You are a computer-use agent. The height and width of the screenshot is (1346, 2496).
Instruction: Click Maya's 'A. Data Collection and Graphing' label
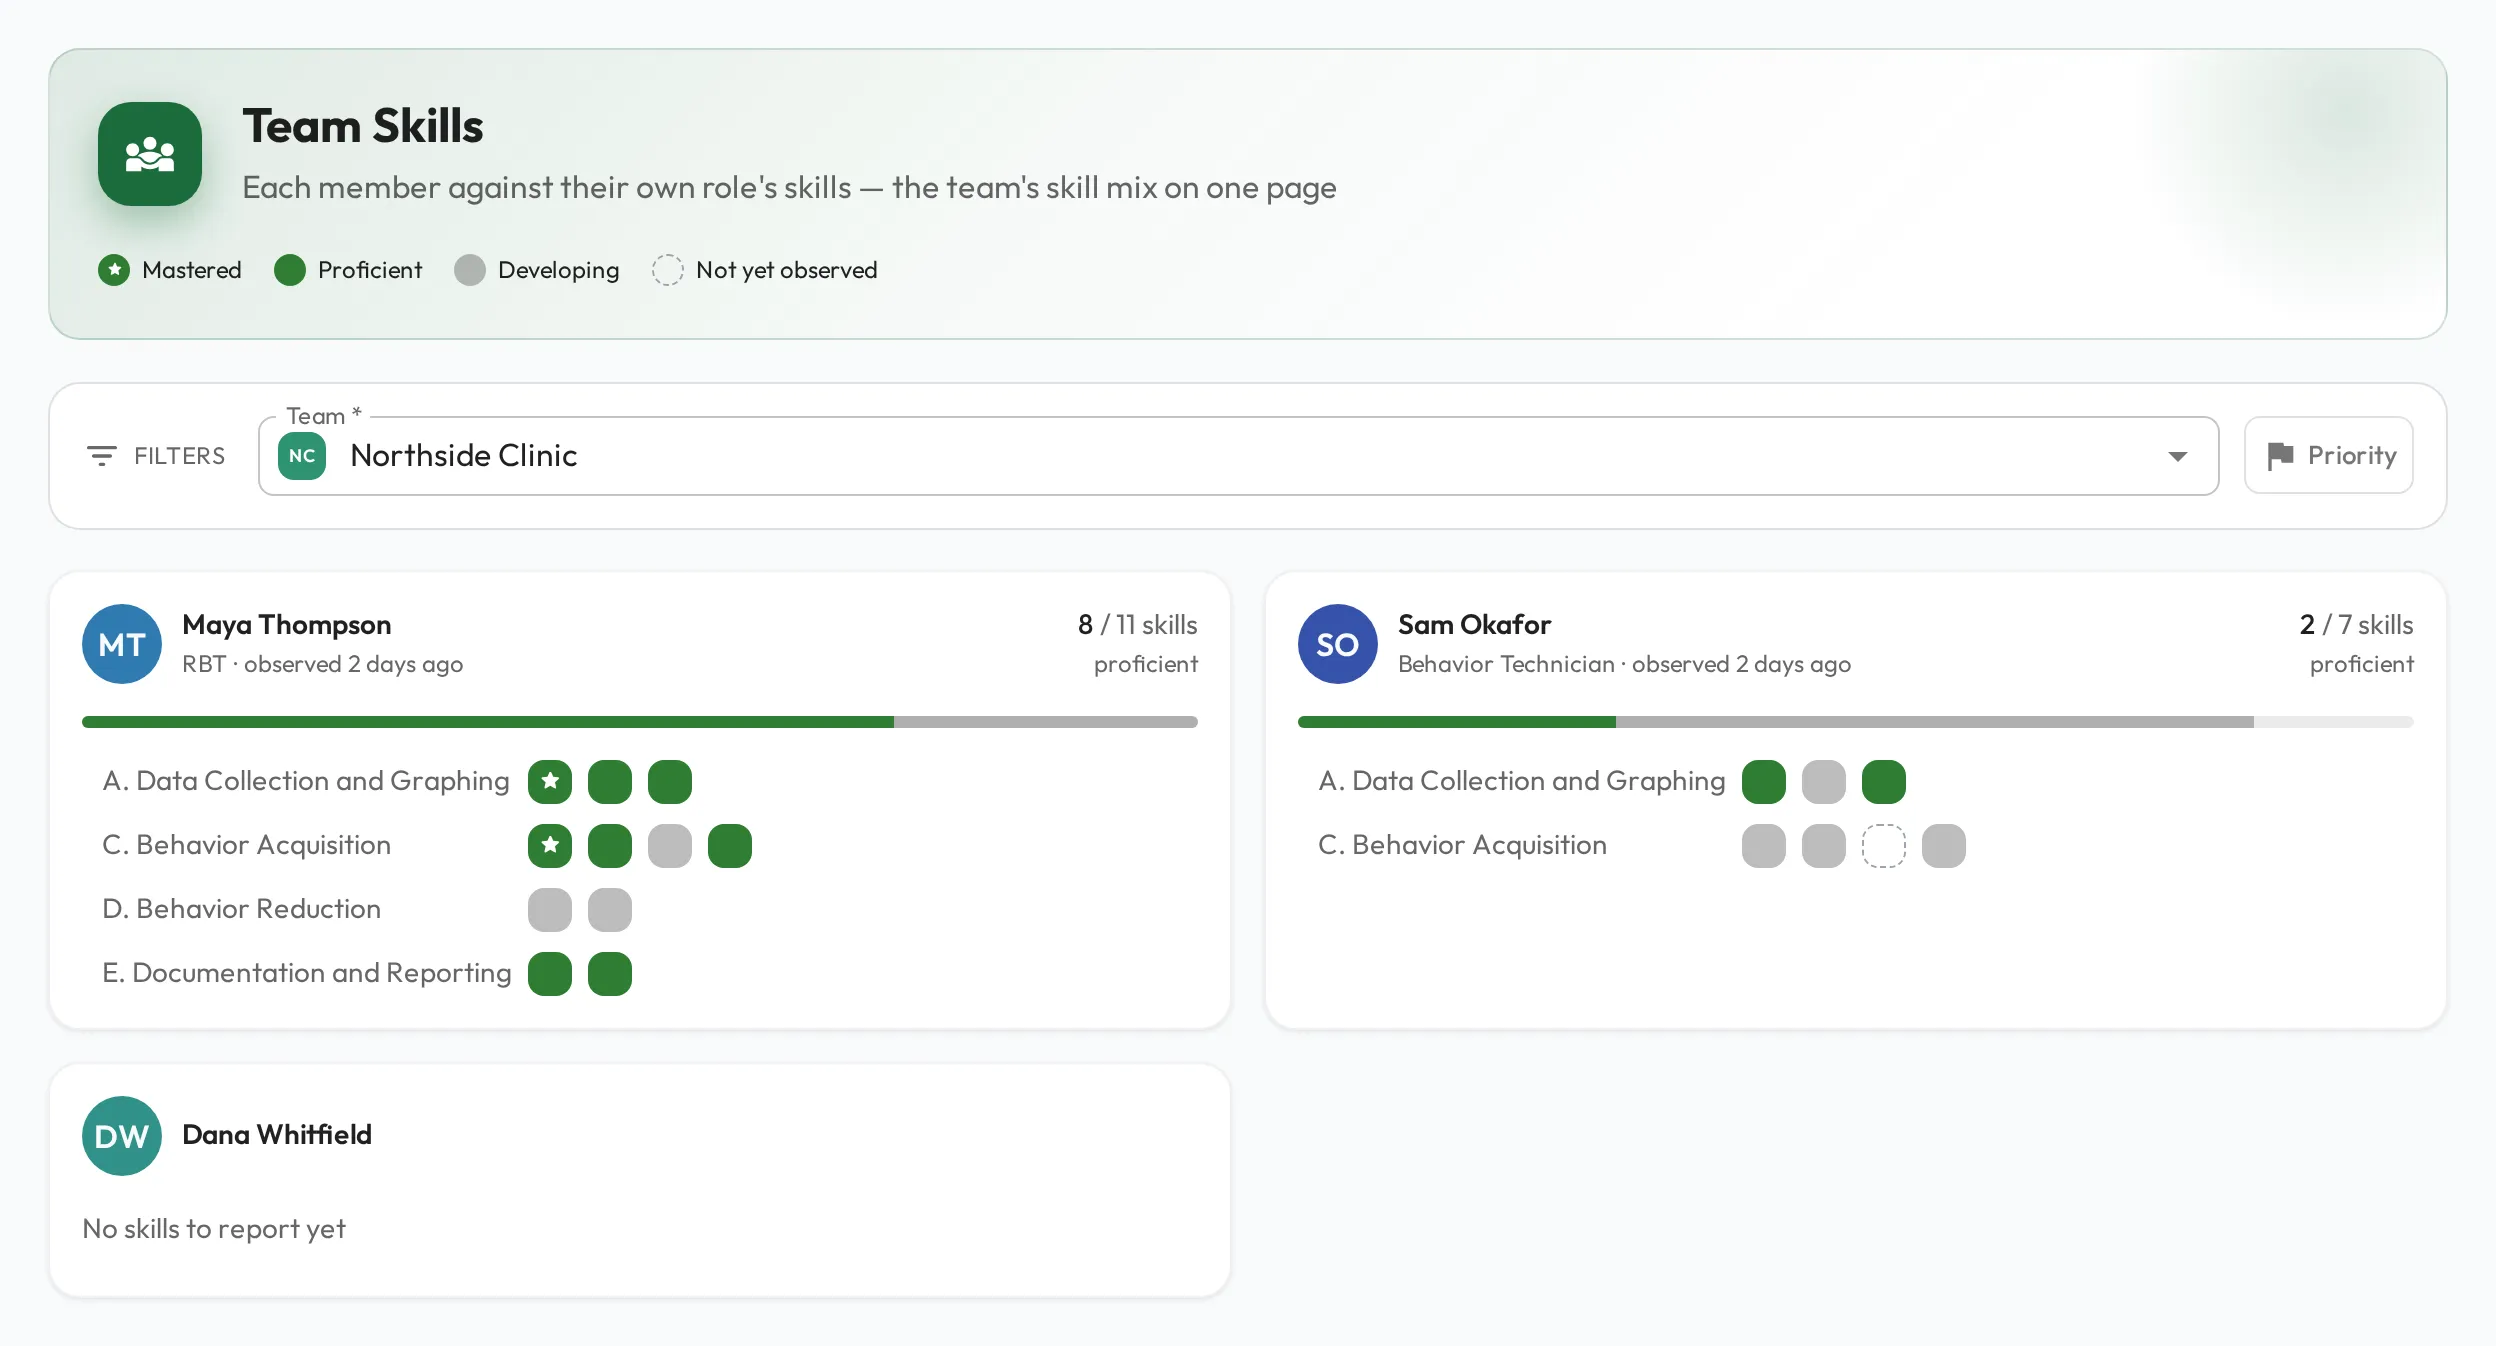tap(306, 781)
